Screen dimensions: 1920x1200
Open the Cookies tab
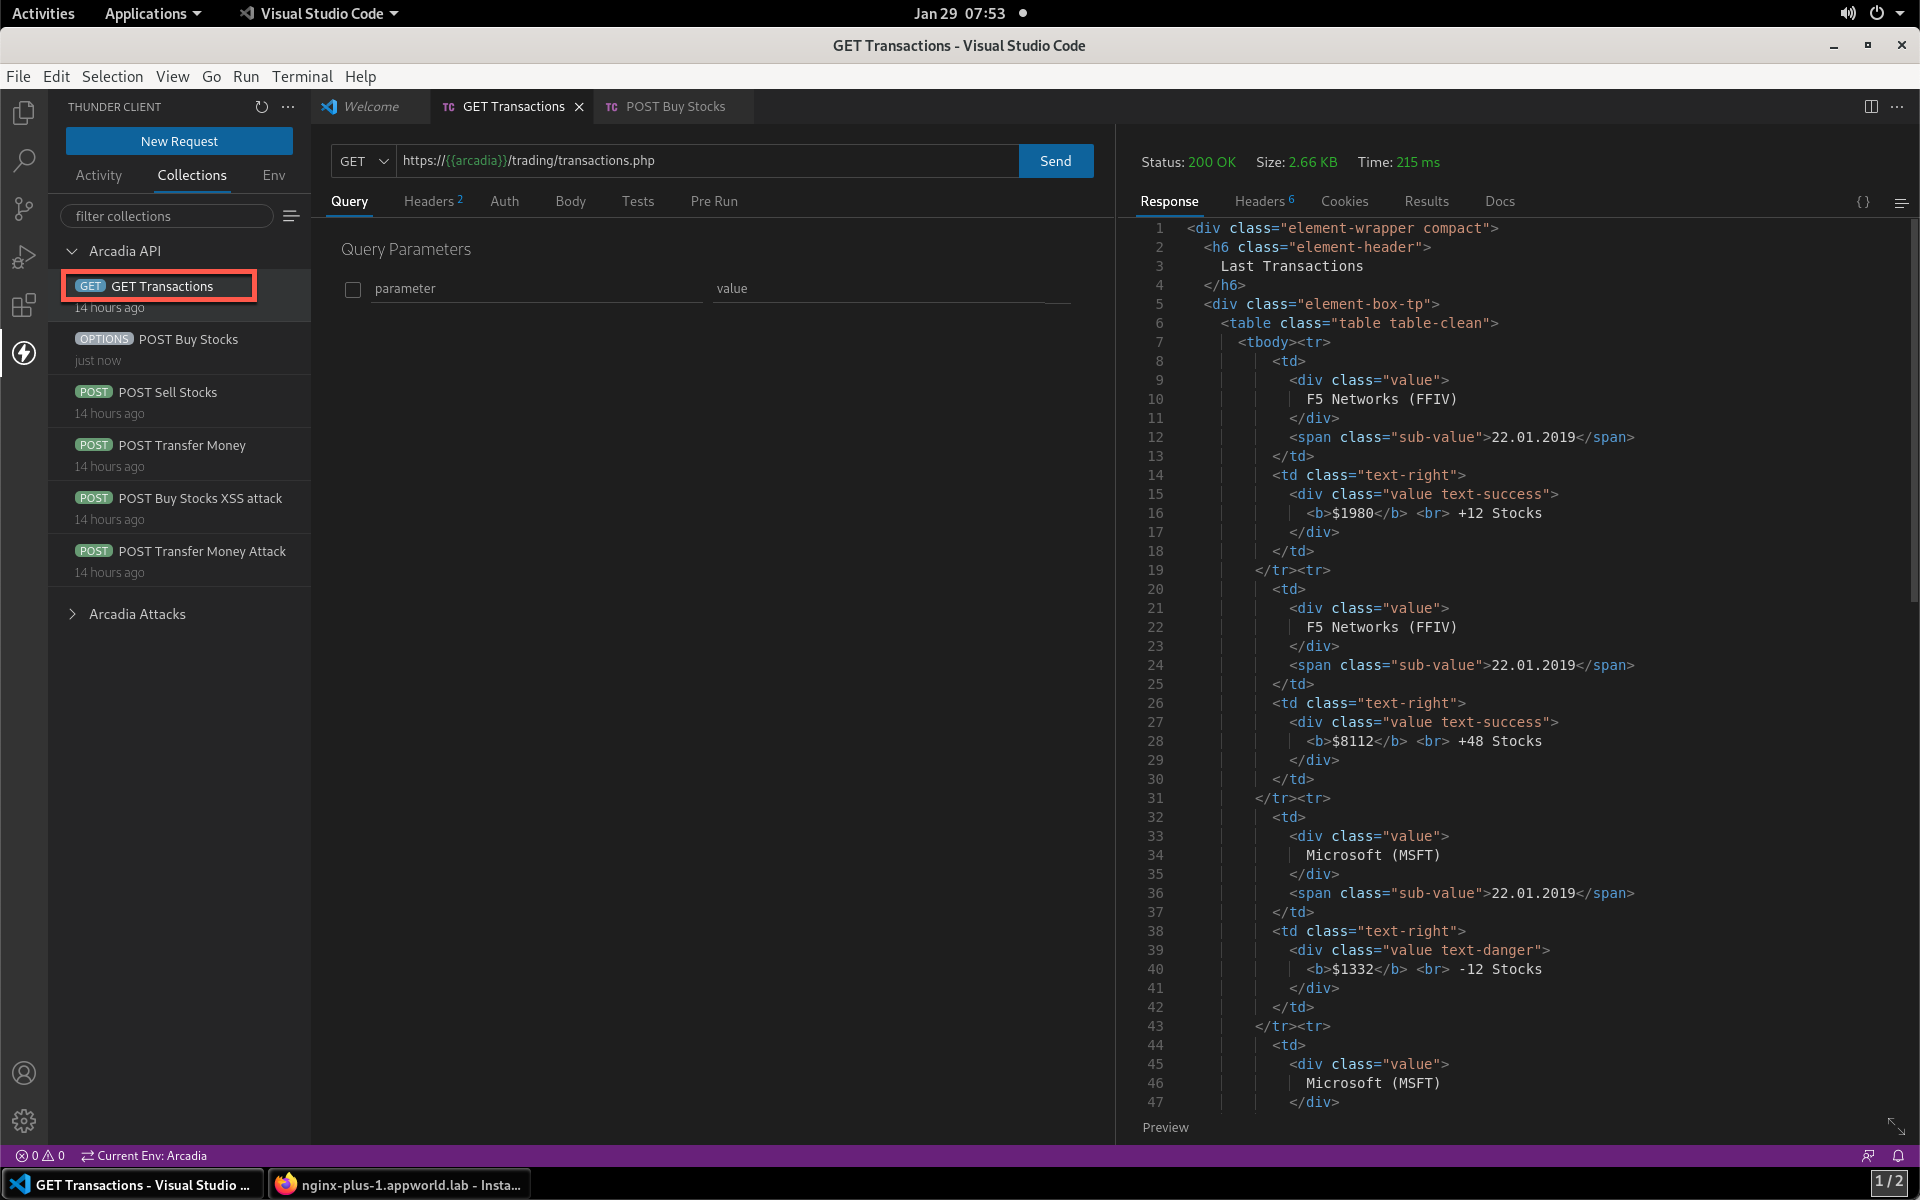(1345, 201)
